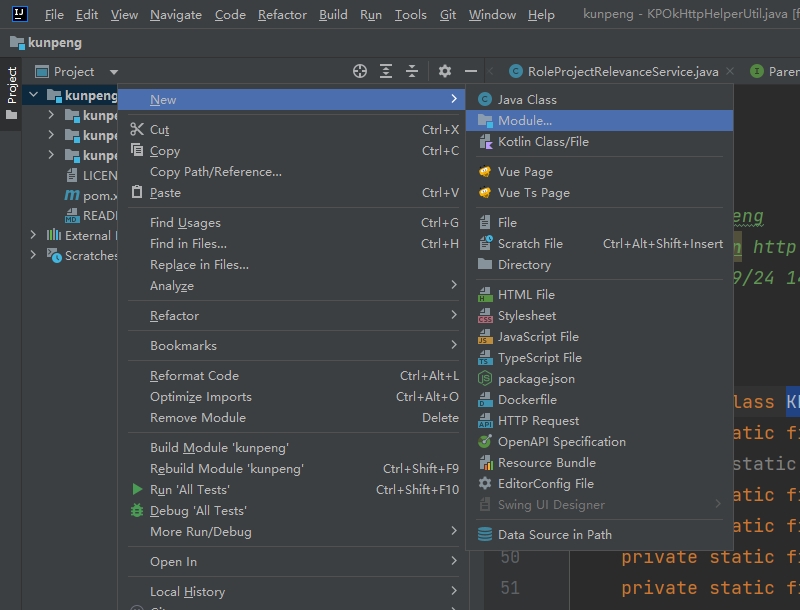This screenshot has width=800, height=610.
Task: Hide the Project panel with minimize icon
Action: 471,71
